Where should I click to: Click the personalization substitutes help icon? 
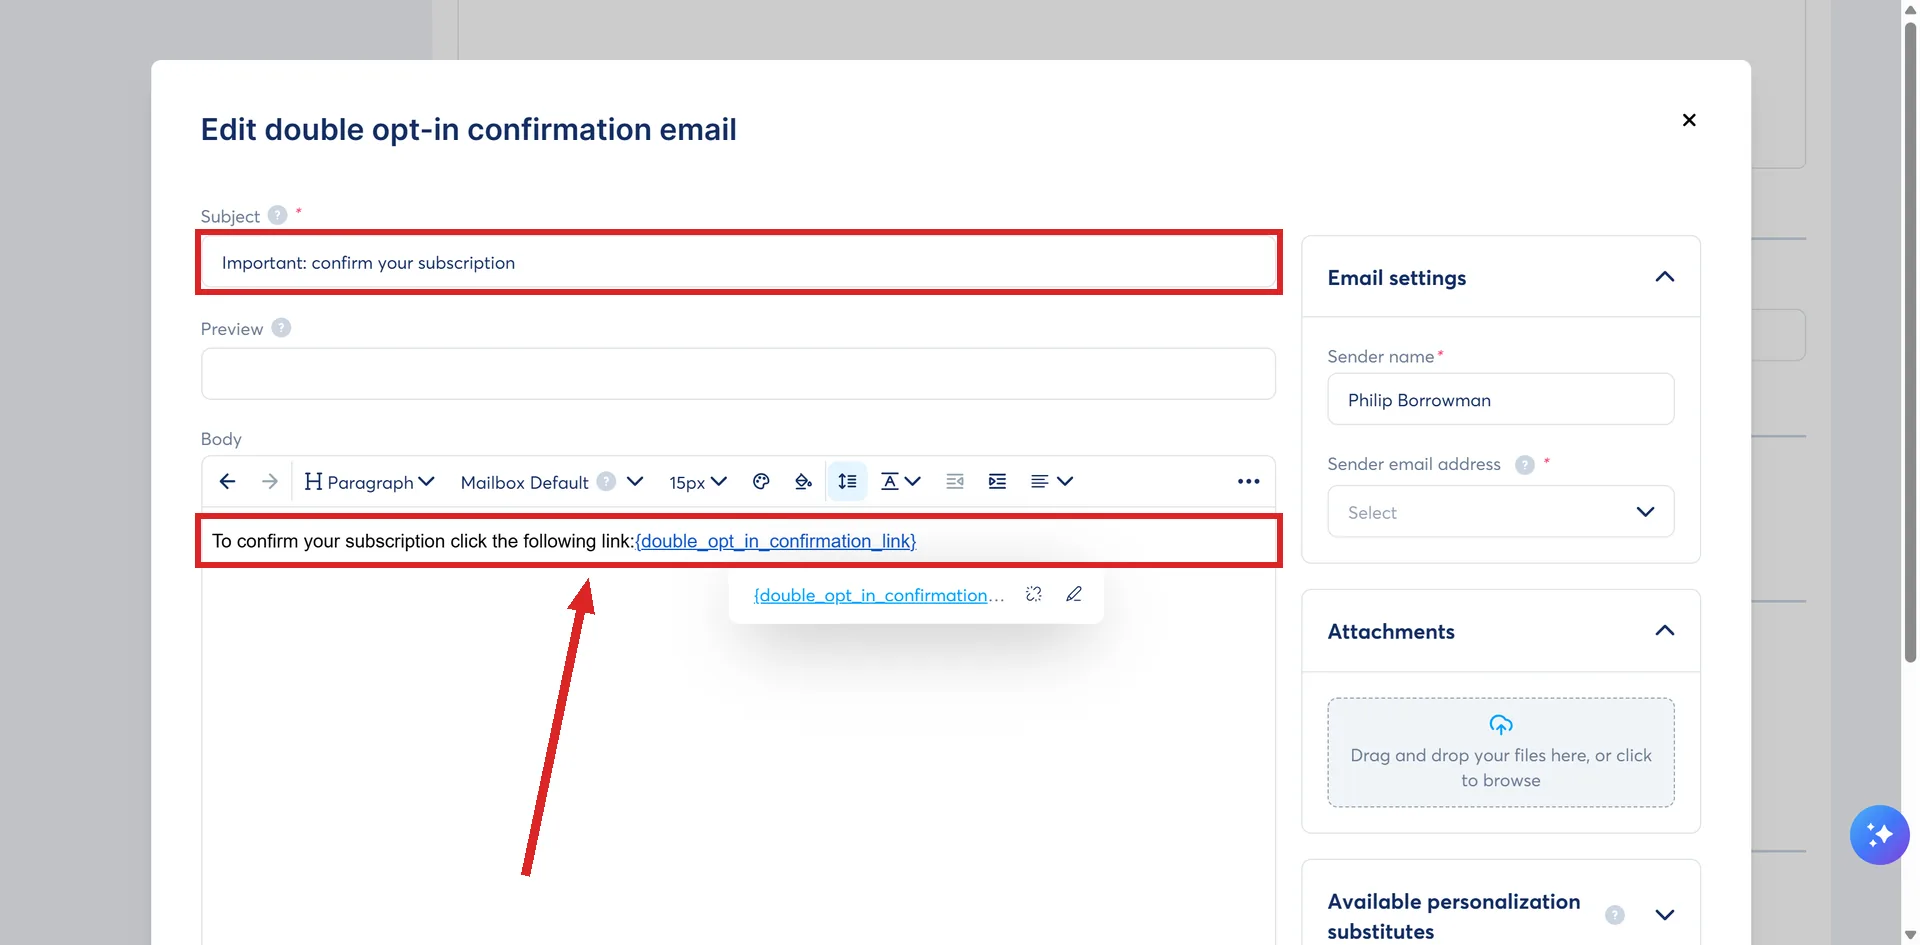tap(1615, 915)
